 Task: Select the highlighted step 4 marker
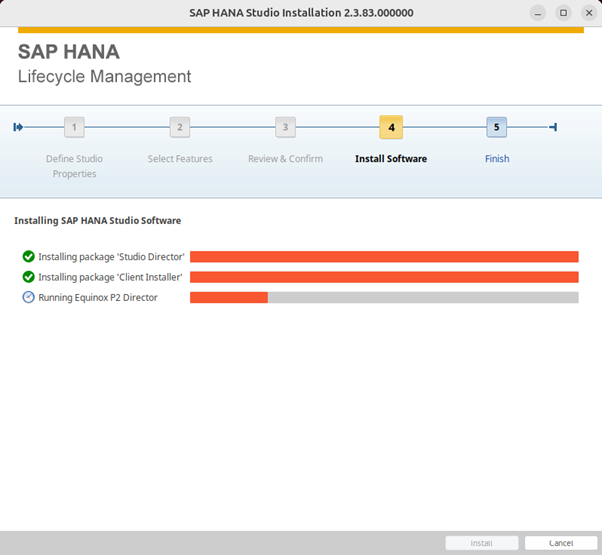pyautogui.click(x=391, y=127)
